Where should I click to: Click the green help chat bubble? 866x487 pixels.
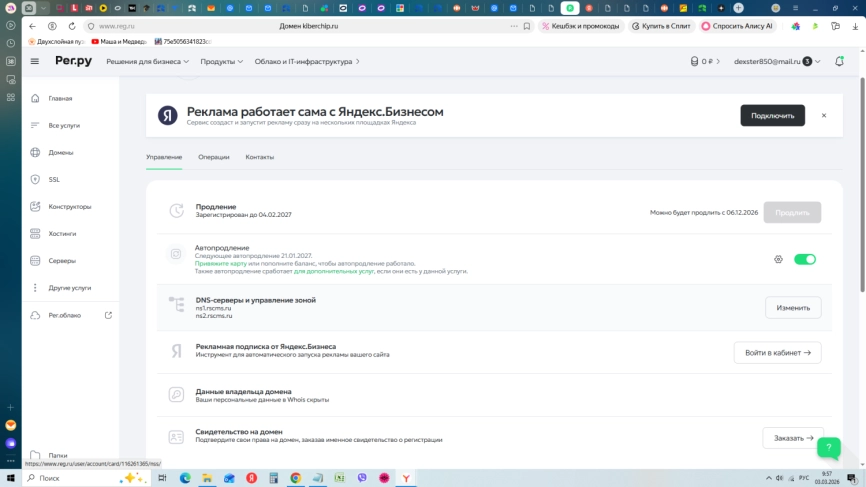[828, 448]
